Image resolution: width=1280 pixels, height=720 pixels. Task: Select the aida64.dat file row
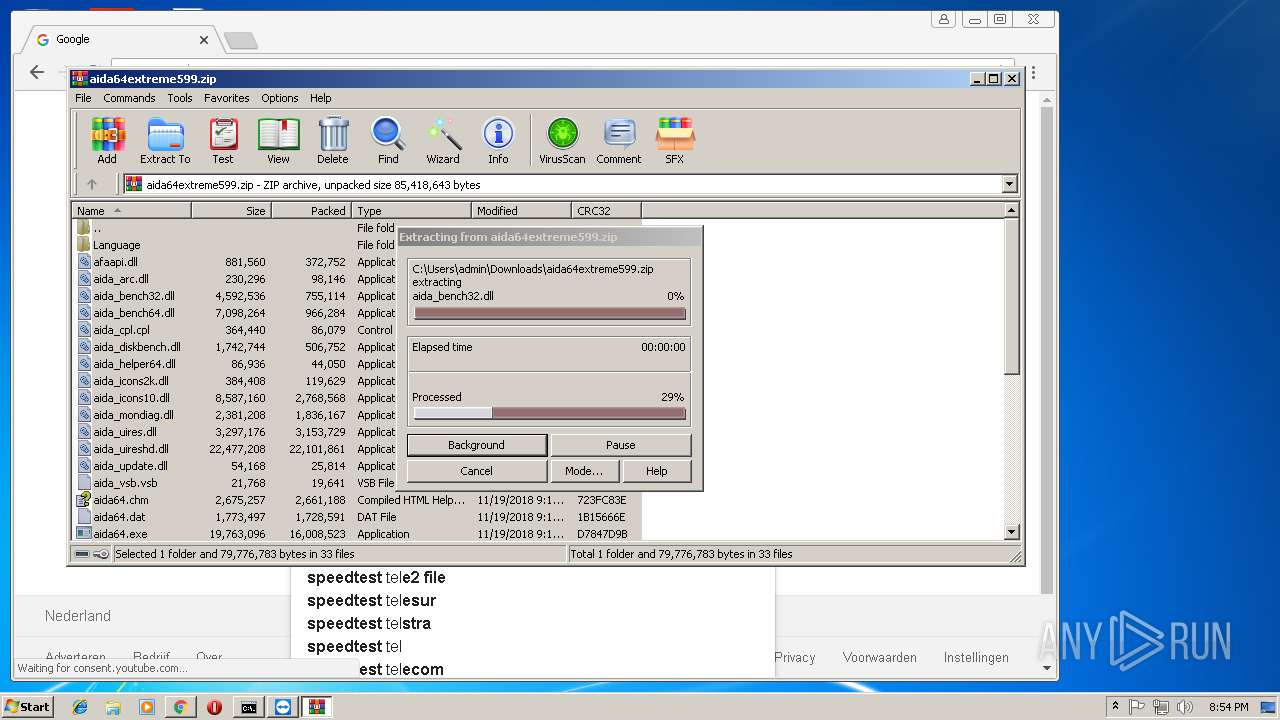click(356, 517)
